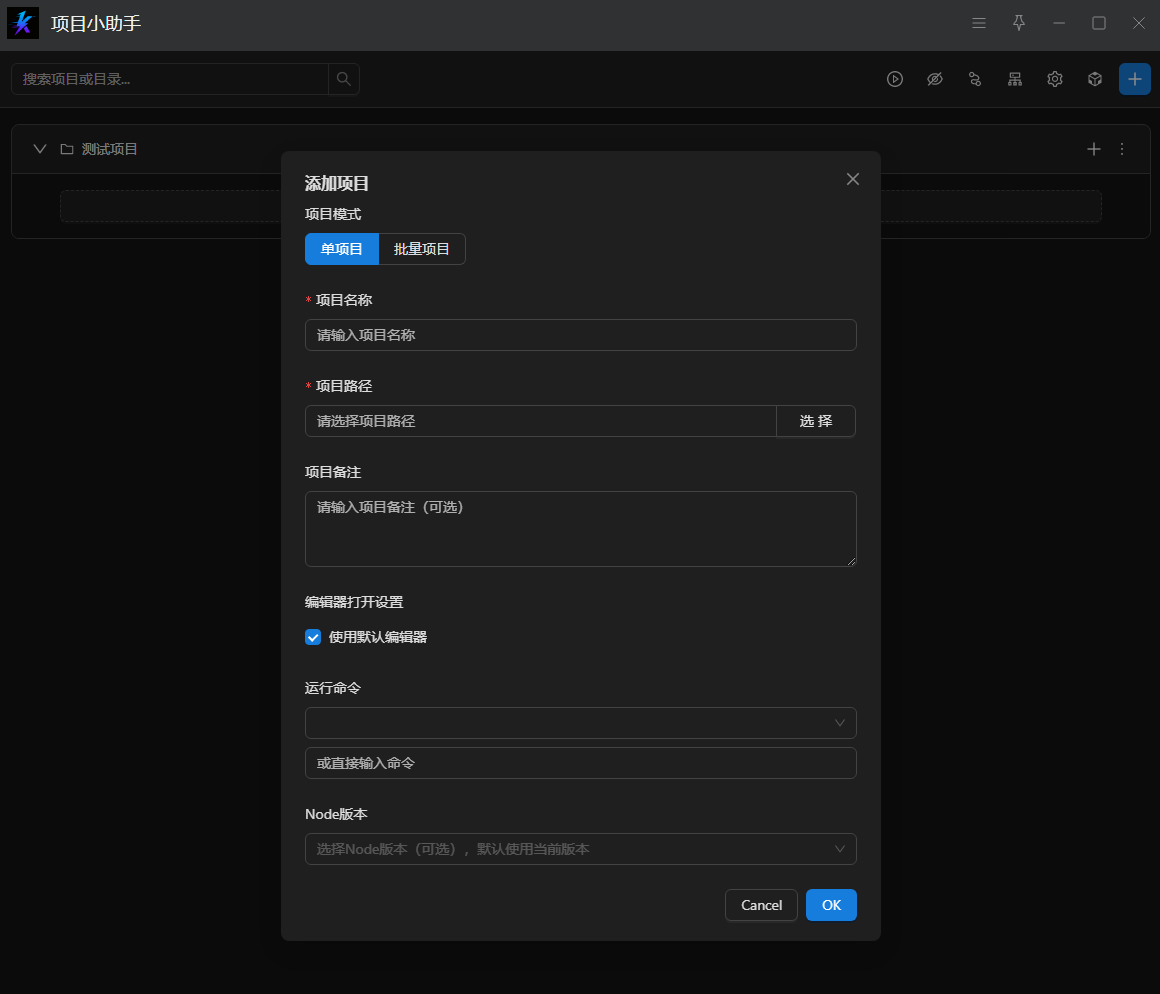Open the hamburger menu in title bar
Screen dimensions: 1160x994
(979, 23)
